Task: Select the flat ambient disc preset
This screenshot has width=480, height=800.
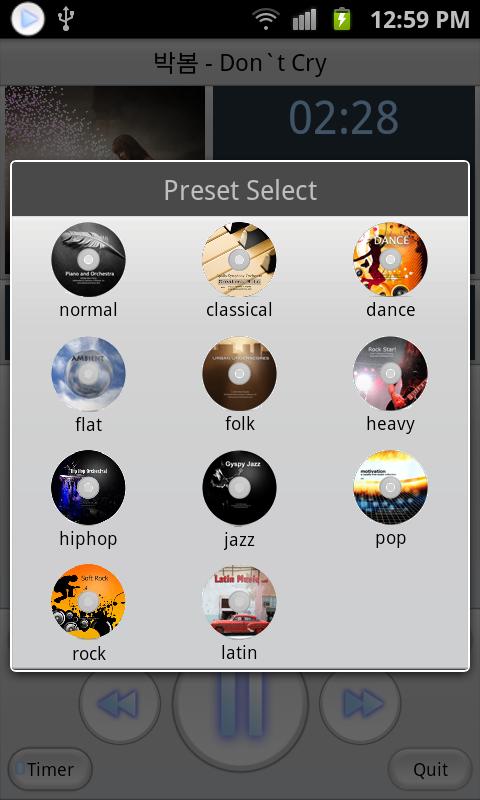Action: [x=88, y=373]
